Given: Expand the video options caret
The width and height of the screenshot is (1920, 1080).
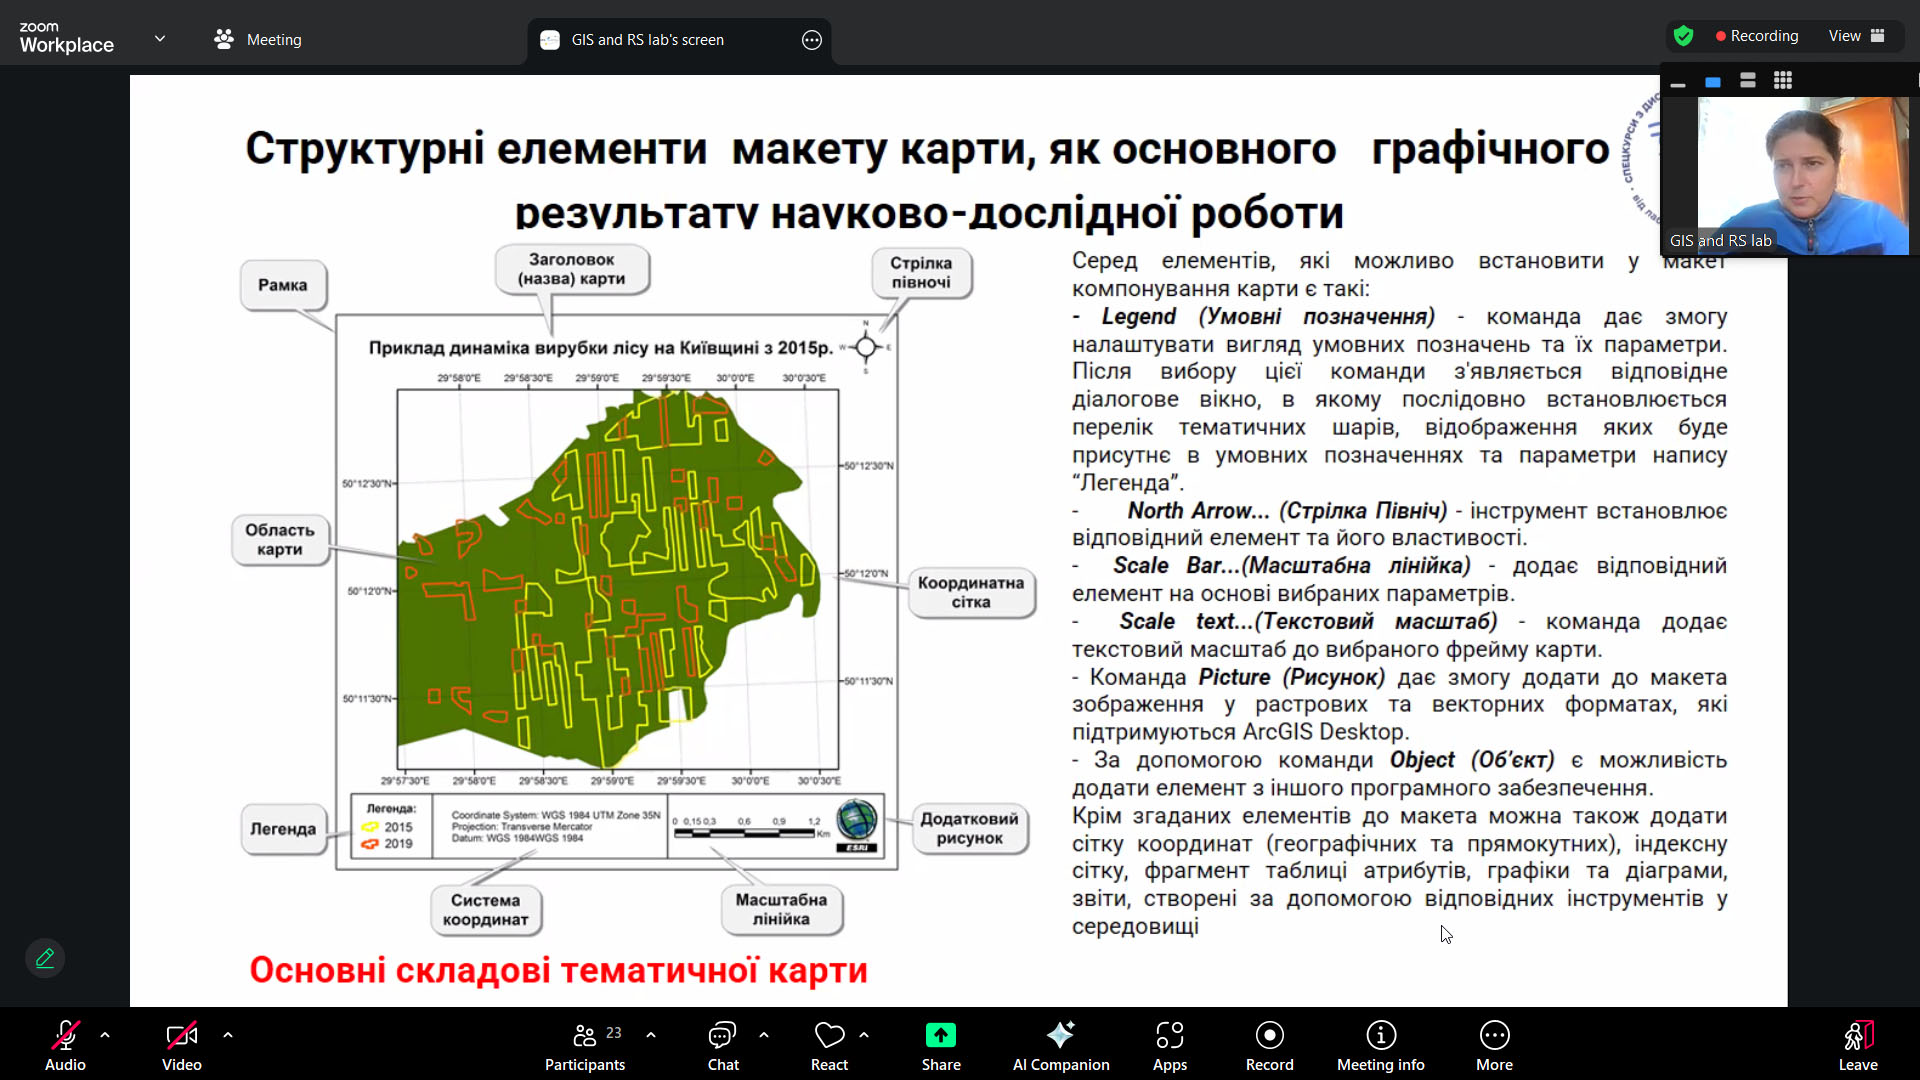Looking at the screenshot, I should click(228, 1035).
